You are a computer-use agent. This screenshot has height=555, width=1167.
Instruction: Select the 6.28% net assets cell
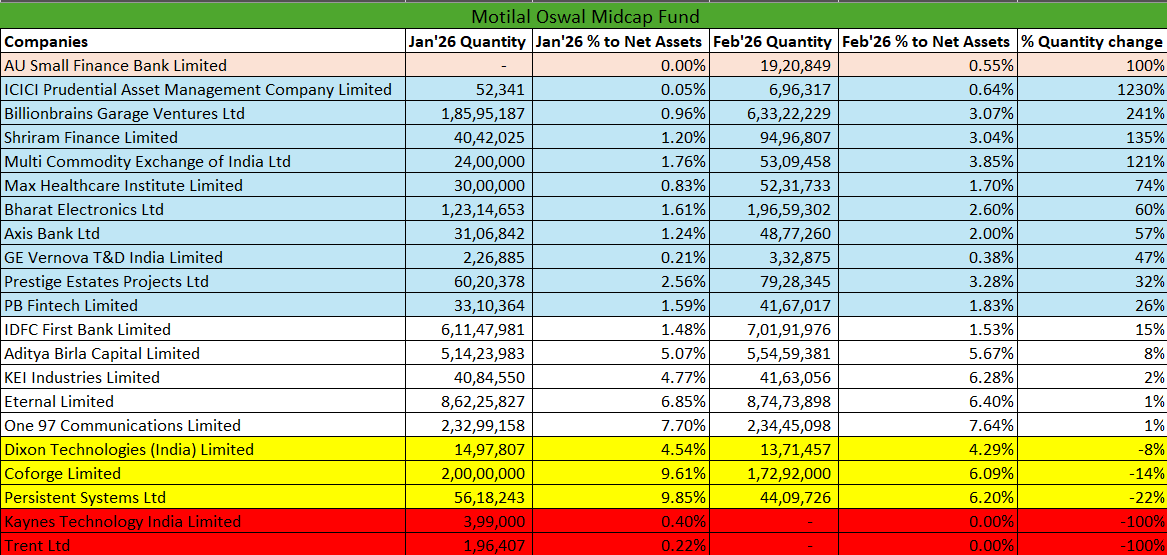click(x=928, y=377)
